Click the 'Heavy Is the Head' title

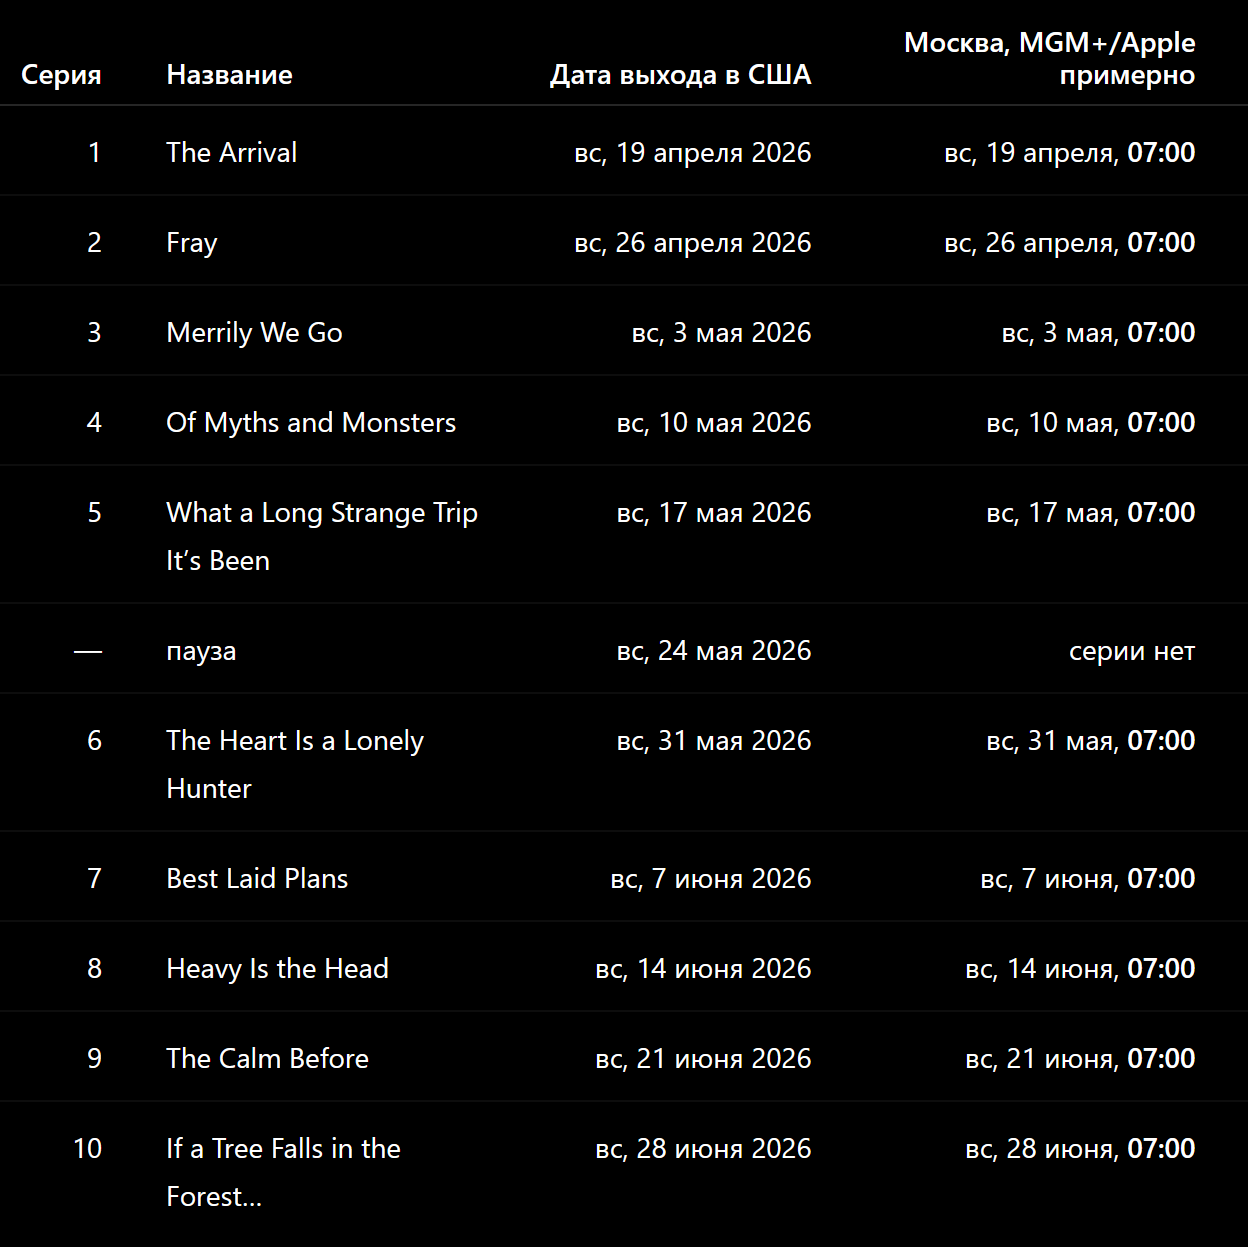(277, 968)
